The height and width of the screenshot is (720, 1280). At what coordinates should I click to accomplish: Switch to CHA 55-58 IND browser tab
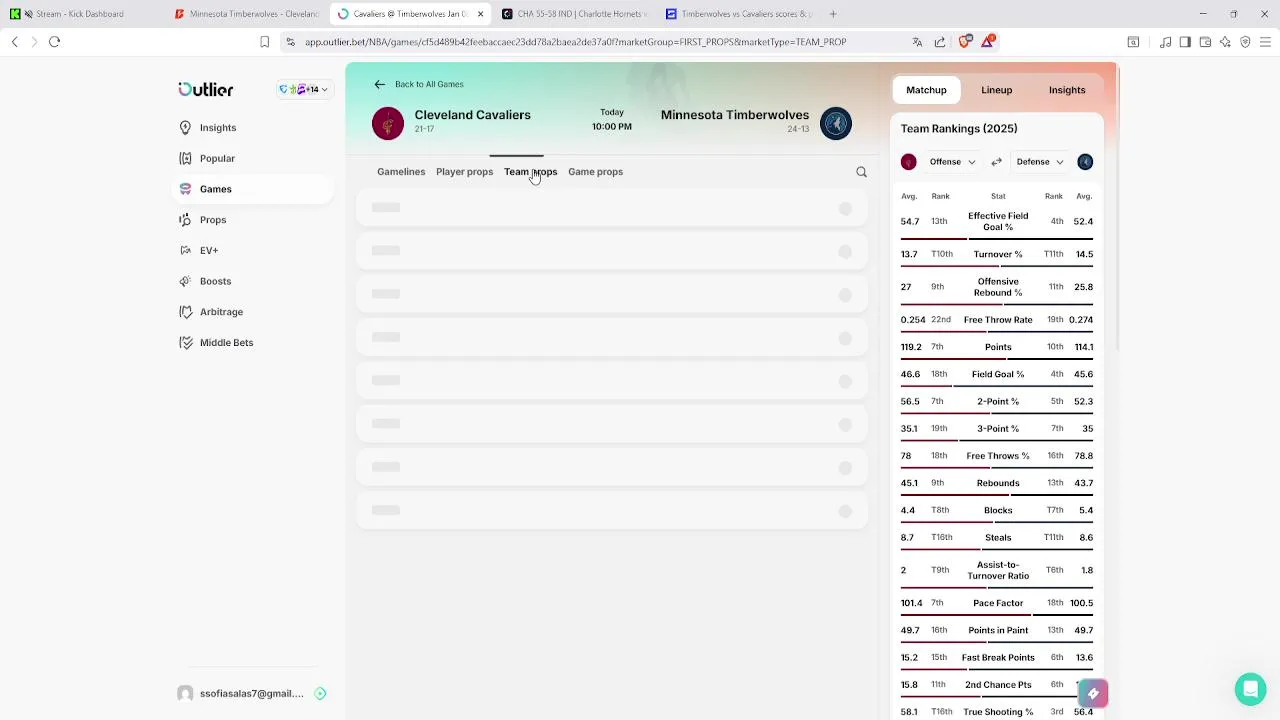coord(573,14)
